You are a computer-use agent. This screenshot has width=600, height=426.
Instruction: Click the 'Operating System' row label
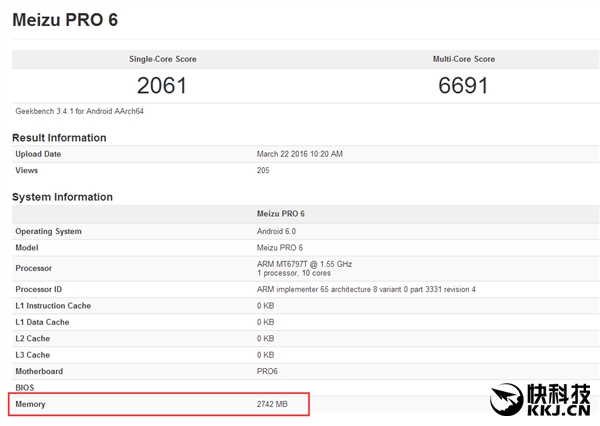(48, 231)
